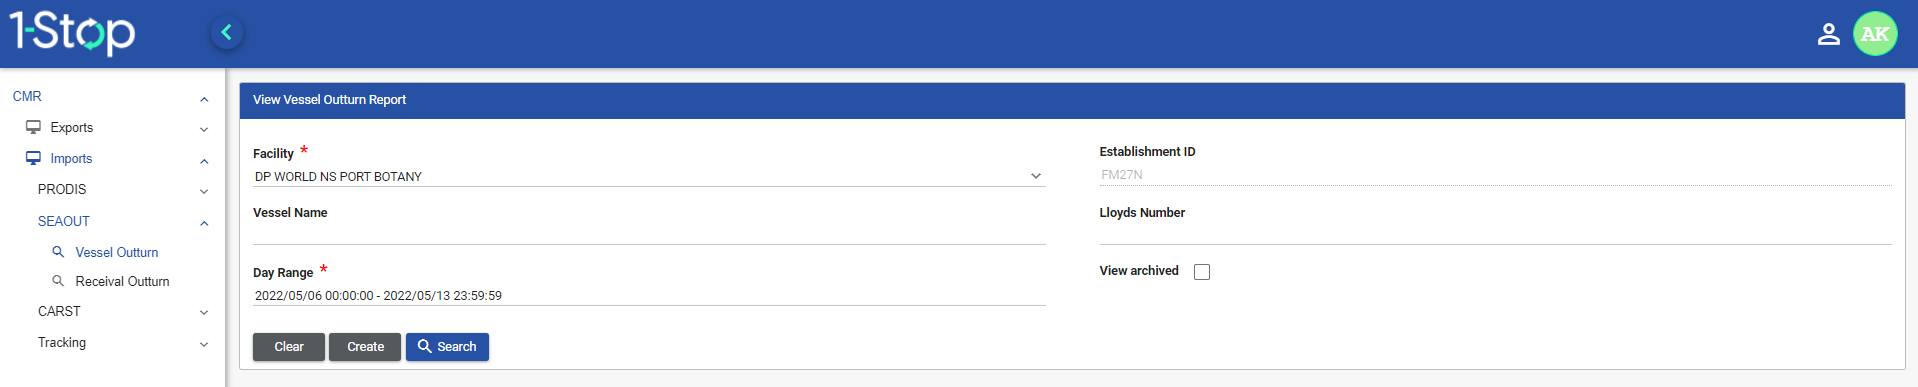The height and width of the screenshot is (387, 1918).
Task: Click the Clear button
Action: coord(289,347)
